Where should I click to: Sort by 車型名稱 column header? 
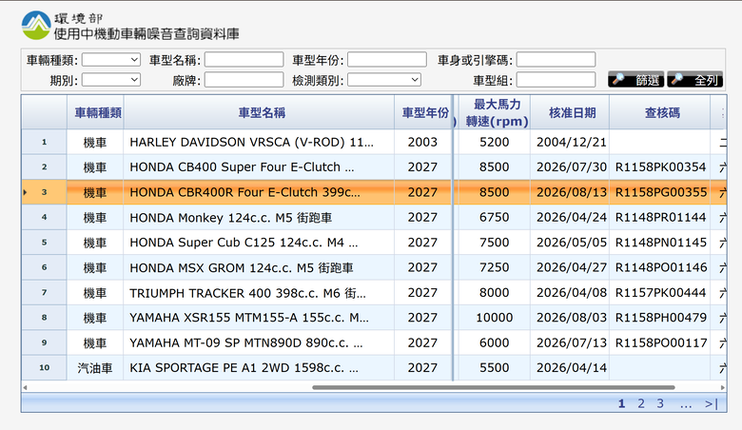click(x=259, y=113)
